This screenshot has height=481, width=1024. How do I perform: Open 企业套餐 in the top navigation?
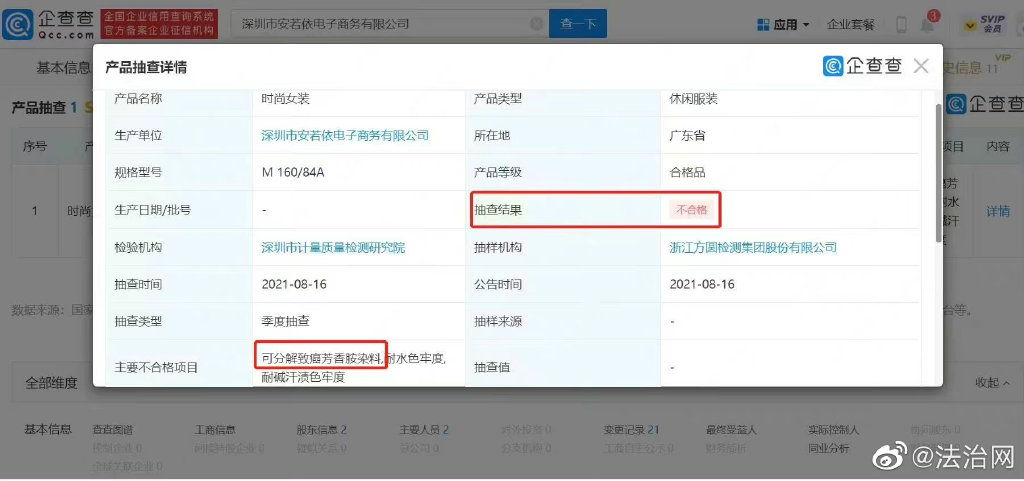tap(850, 24)
